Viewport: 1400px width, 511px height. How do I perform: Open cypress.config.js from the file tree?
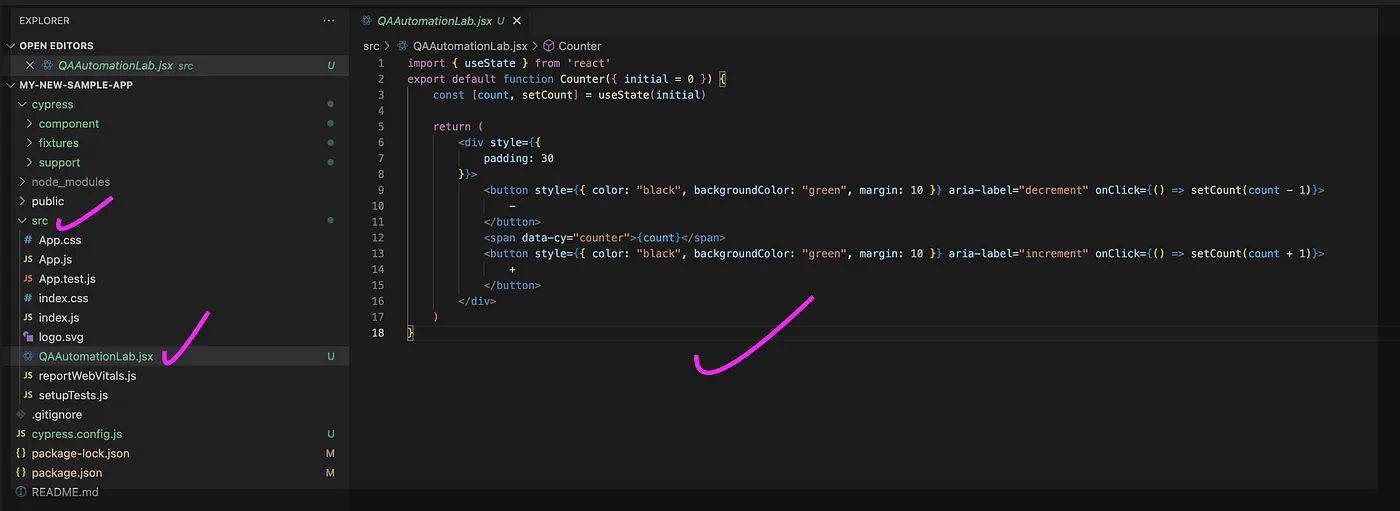coord(77,434)
